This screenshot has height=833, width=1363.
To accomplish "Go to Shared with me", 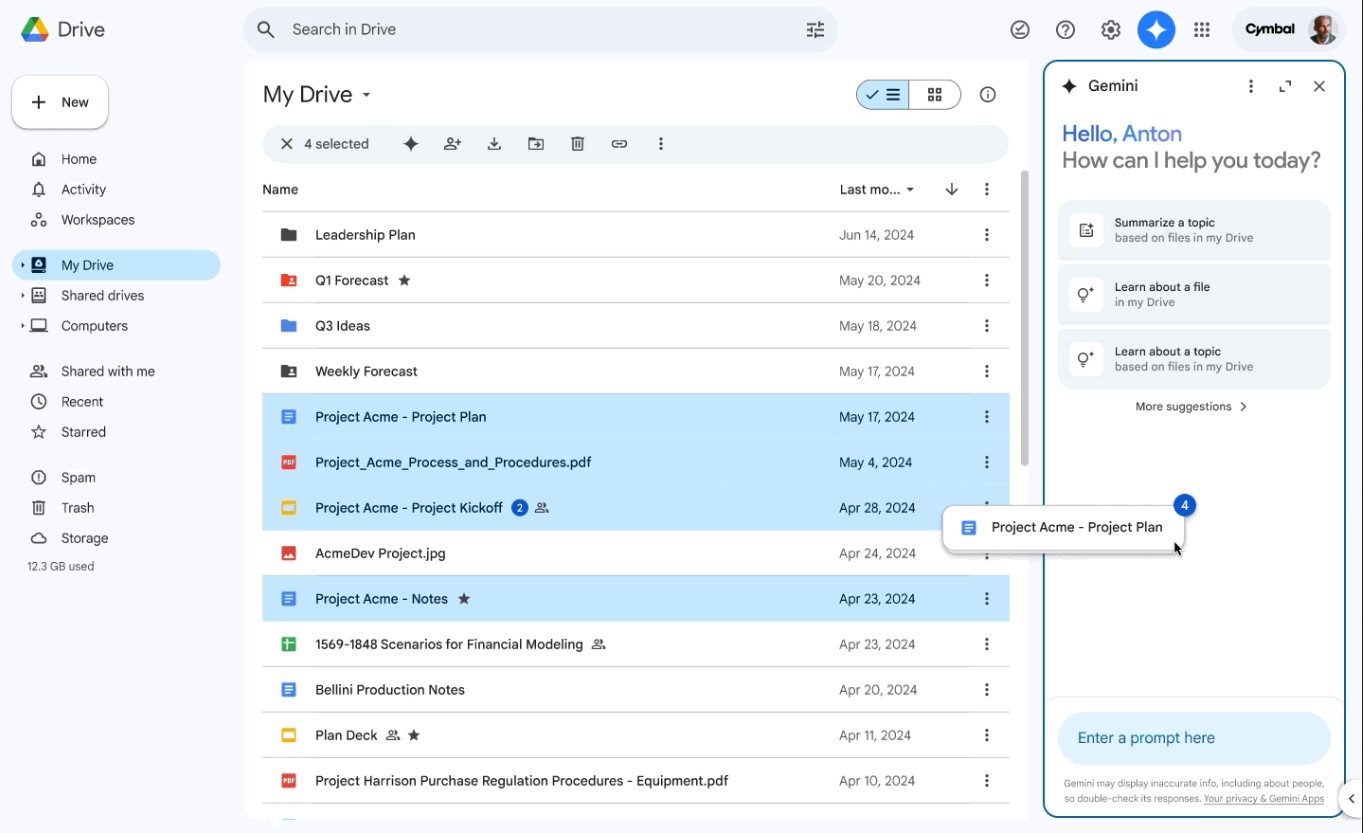I will tap(107, 371).
